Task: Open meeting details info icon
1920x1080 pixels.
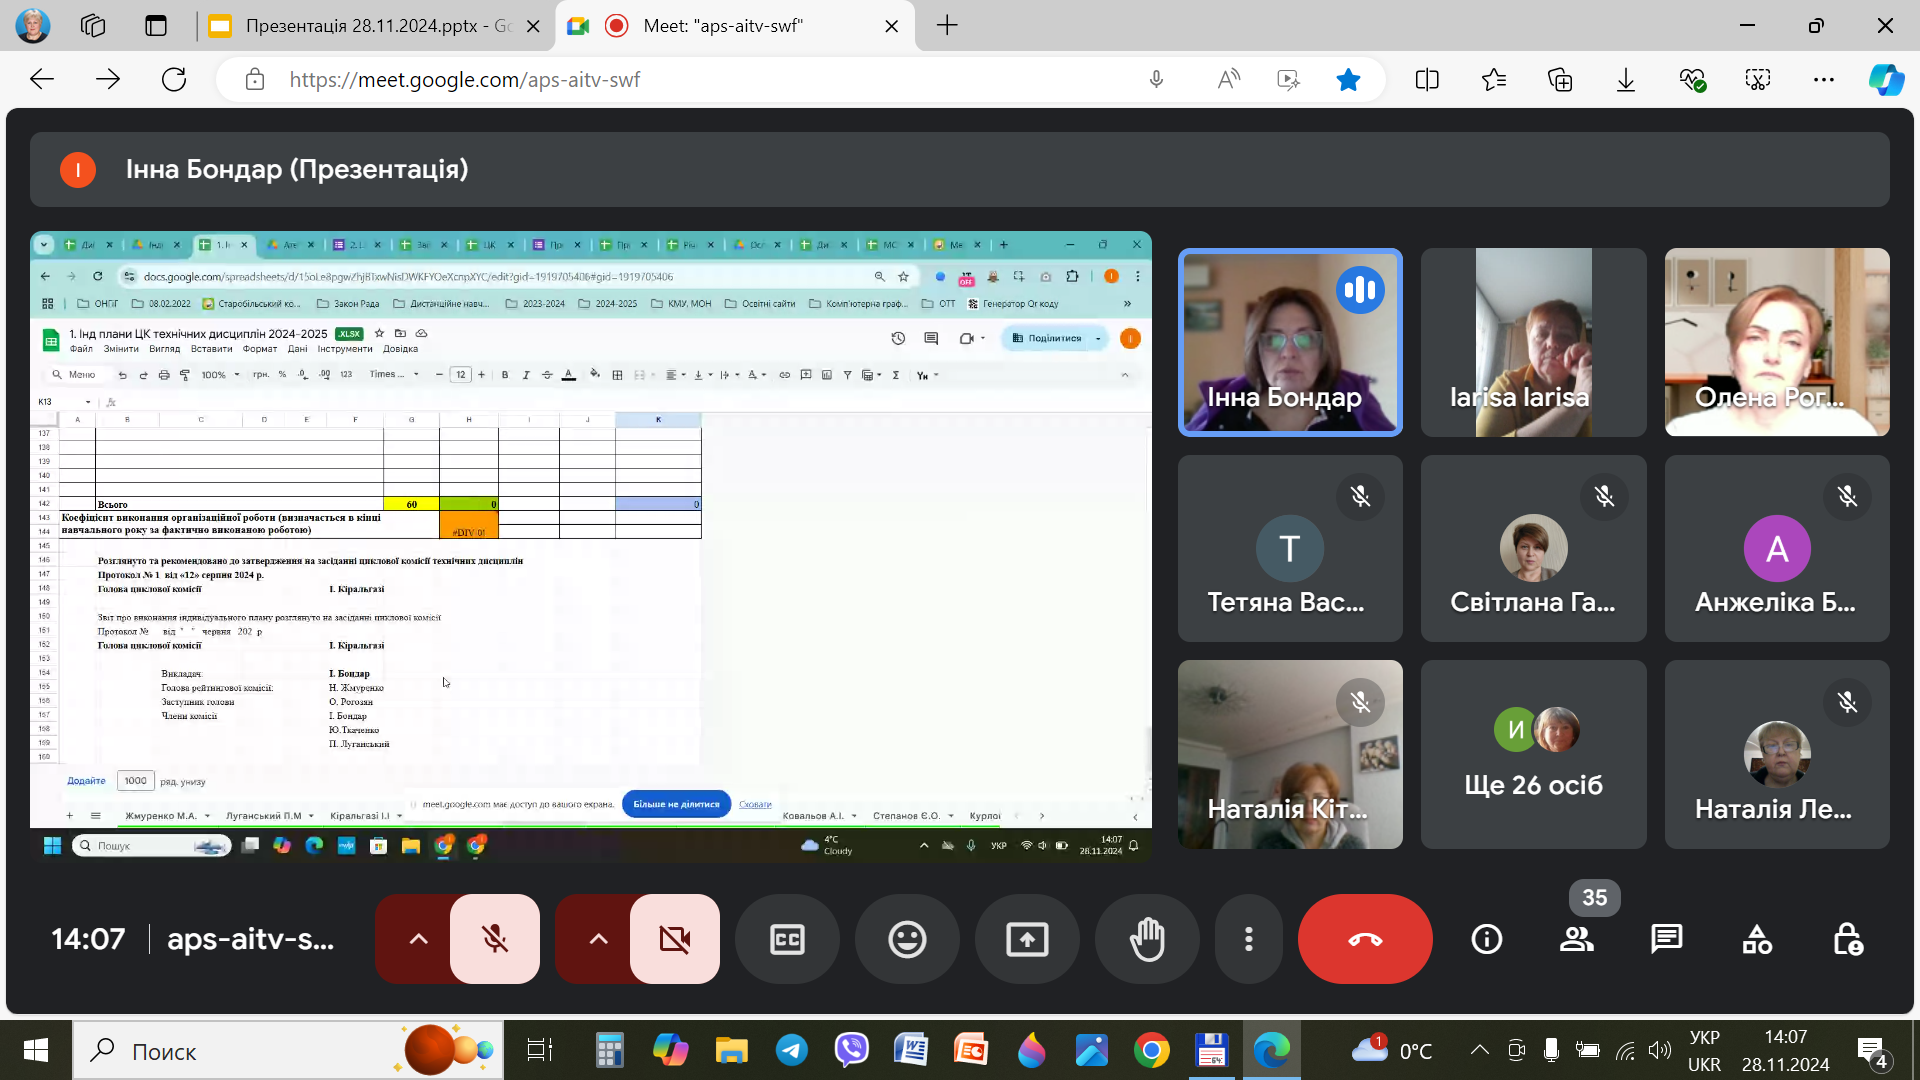Action: click(1487, 939)
